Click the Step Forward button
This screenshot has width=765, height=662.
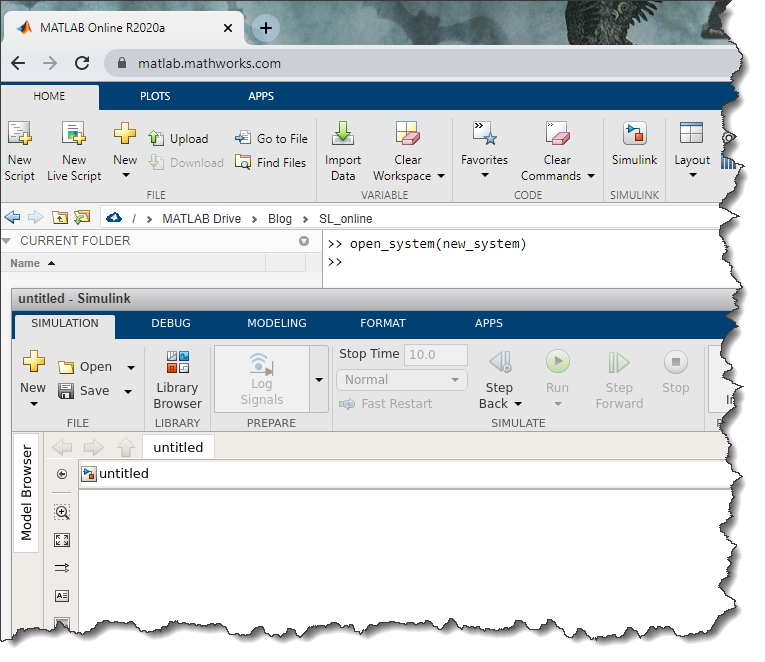pyautogui.click(x=619, y=379)
